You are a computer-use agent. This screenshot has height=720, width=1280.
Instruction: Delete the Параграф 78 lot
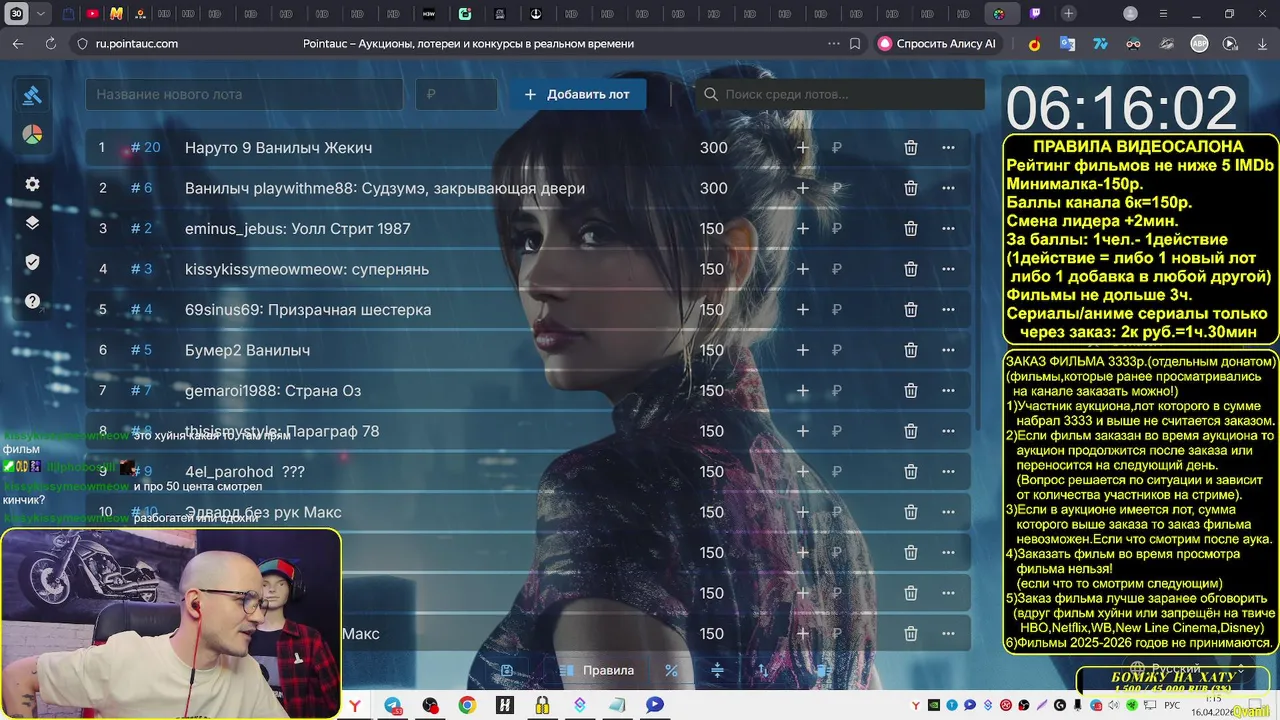point(911,431)
